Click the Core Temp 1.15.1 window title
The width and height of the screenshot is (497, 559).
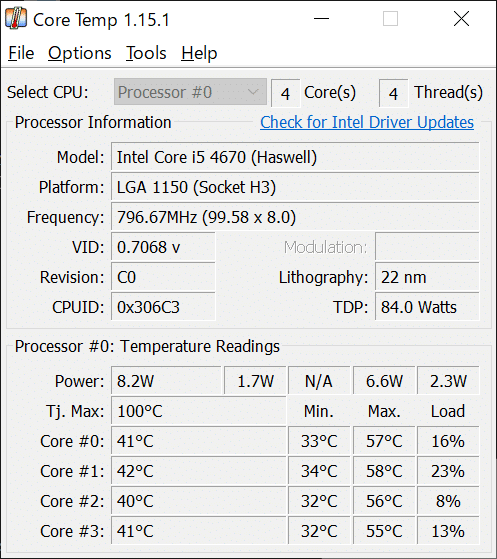[x=101, y=20]
